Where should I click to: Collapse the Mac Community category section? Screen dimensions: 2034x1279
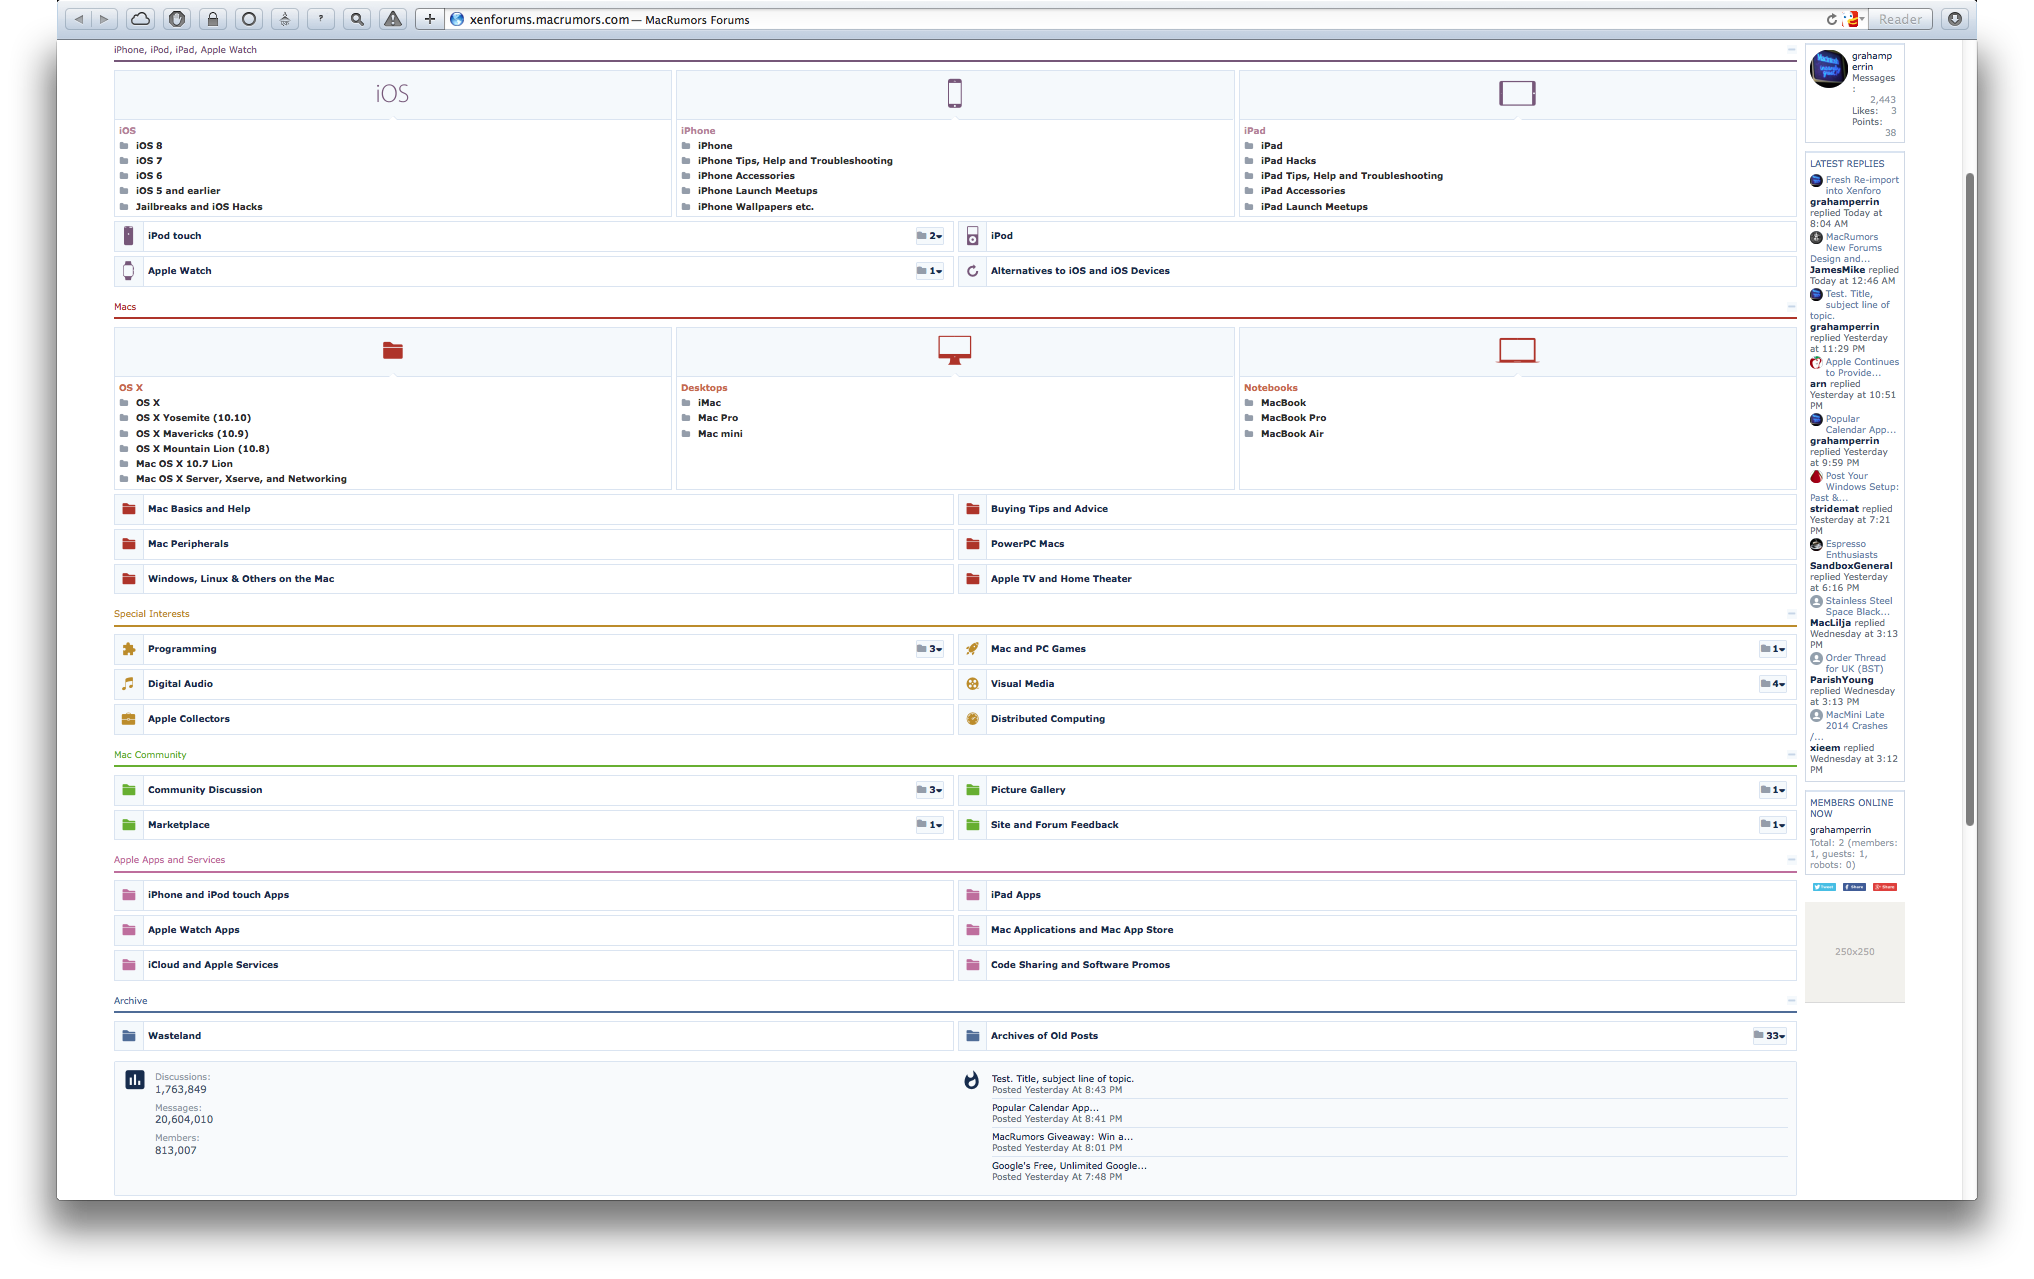pyautogui.click(x=1791, y=755)
